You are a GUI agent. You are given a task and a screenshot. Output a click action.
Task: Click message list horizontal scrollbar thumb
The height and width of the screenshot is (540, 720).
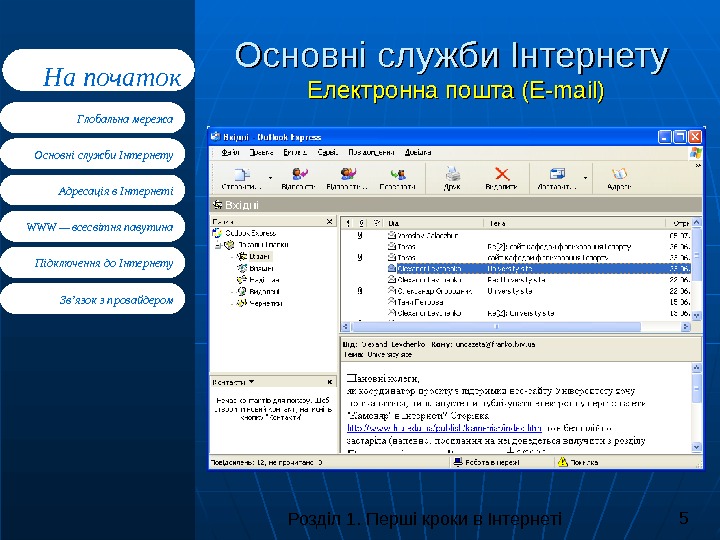496,326
